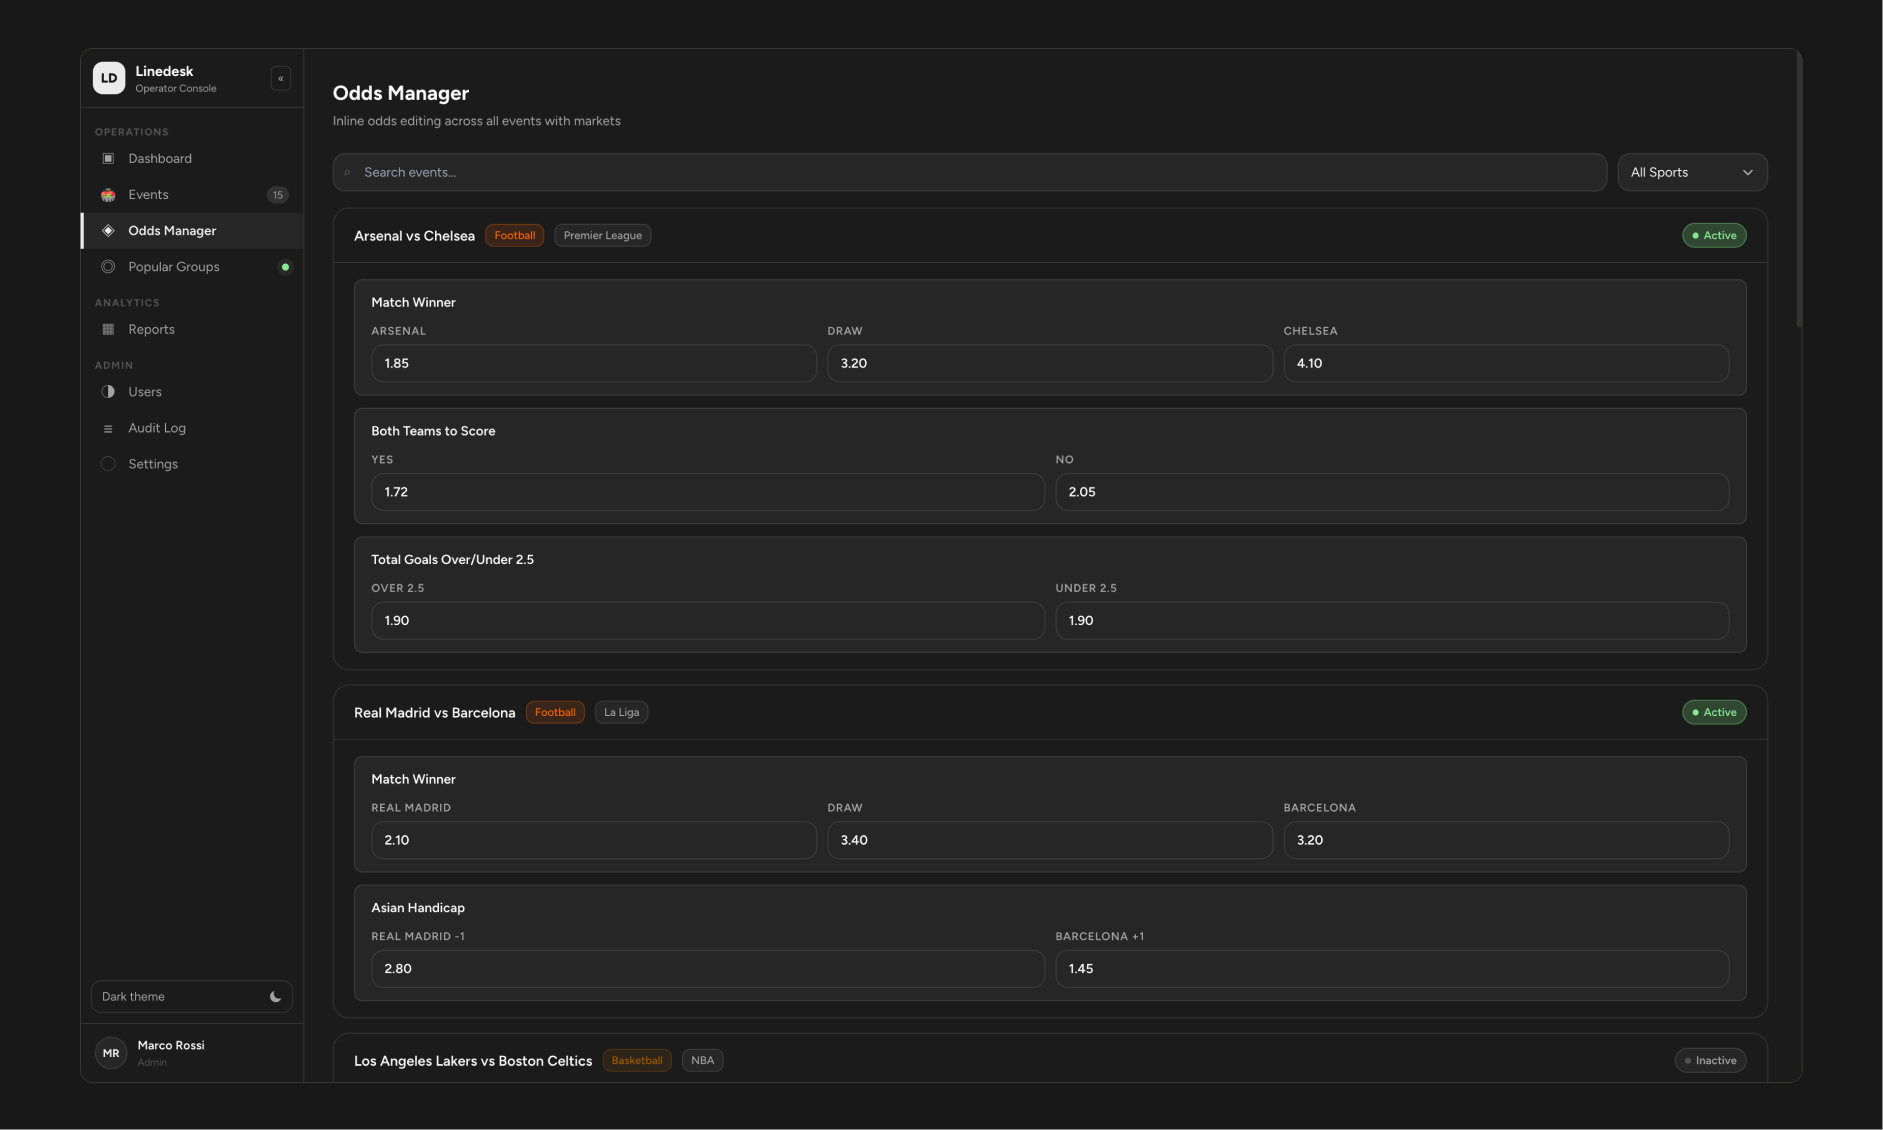Collapse the sidebar with the chevron button

(x=281, y=78)
